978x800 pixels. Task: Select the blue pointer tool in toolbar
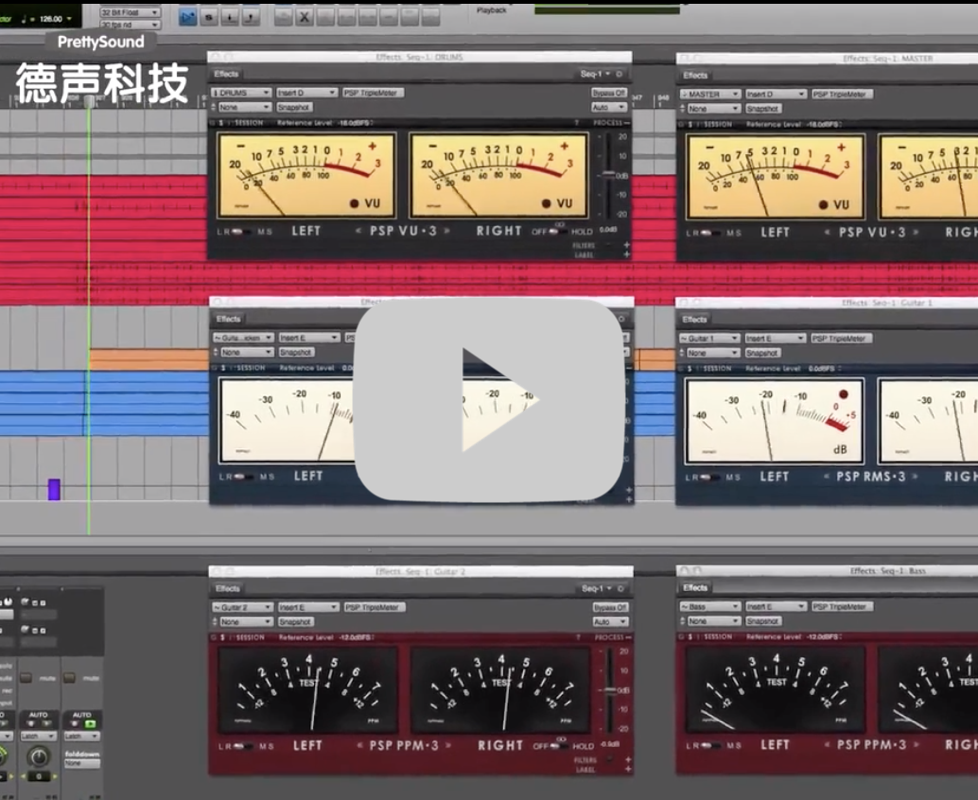pos(187,17)
